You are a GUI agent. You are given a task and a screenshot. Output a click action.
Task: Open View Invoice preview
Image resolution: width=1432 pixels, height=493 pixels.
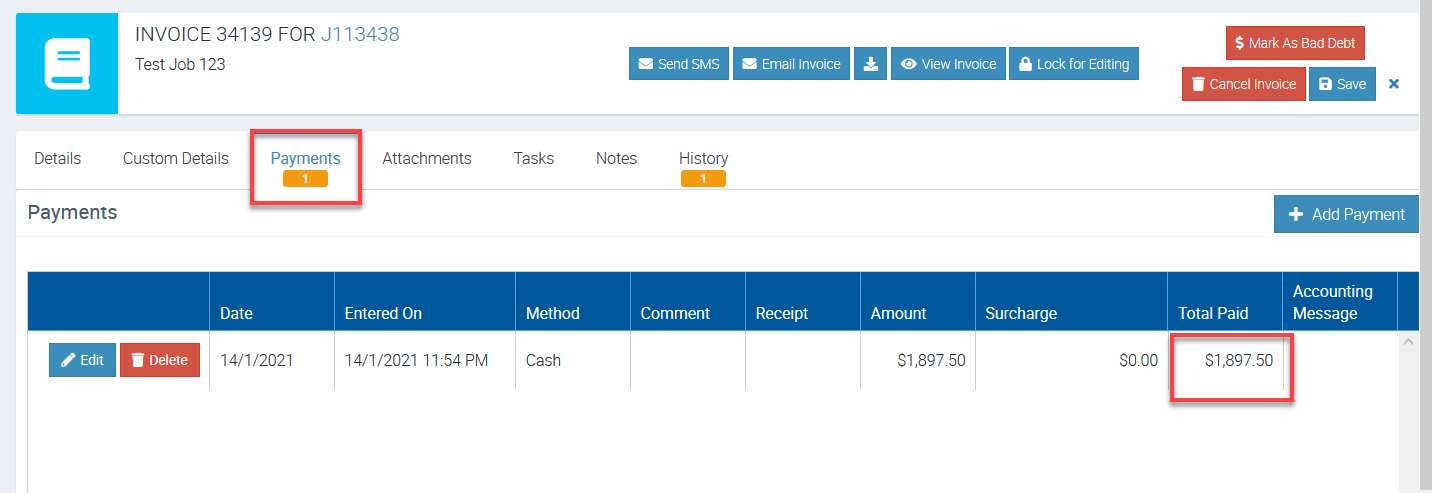pyautogui.click(x=948, y=64)
